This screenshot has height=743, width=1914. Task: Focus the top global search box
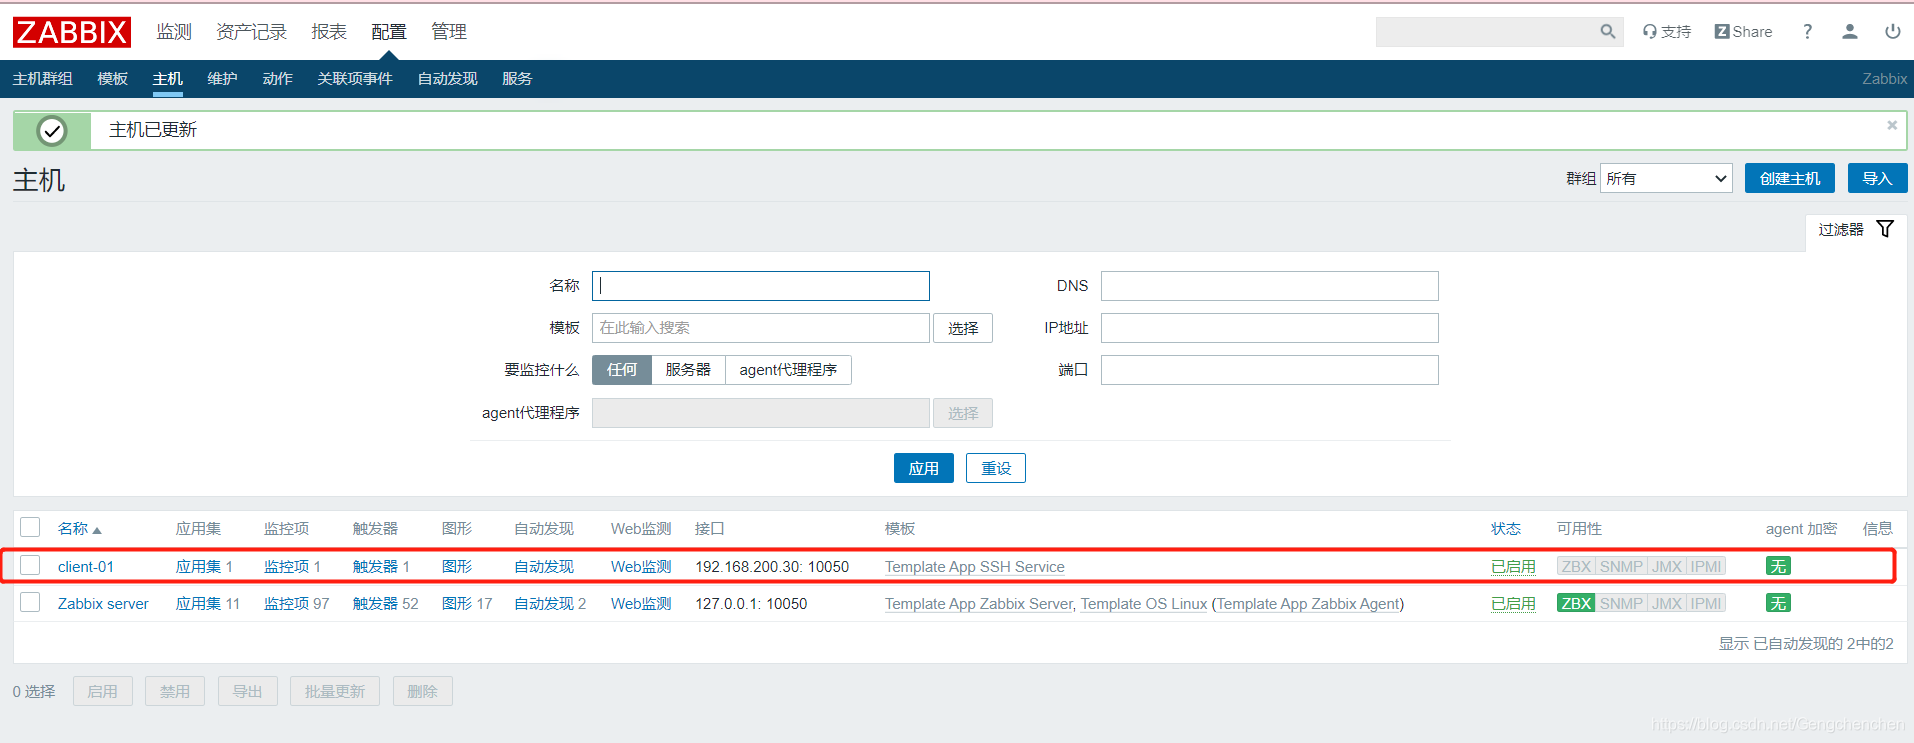1486,32
